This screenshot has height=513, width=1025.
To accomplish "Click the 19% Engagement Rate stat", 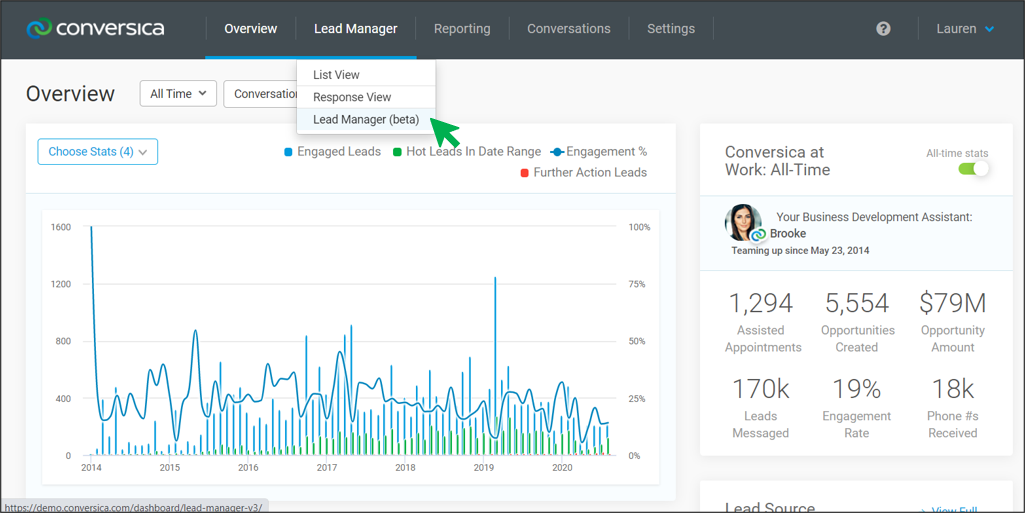I will tap(857, 408).
